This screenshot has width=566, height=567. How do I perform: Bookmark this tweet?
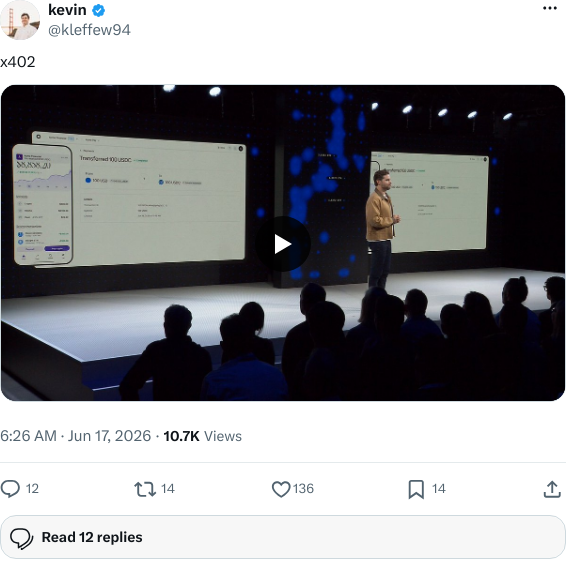[x=416, y=489]
